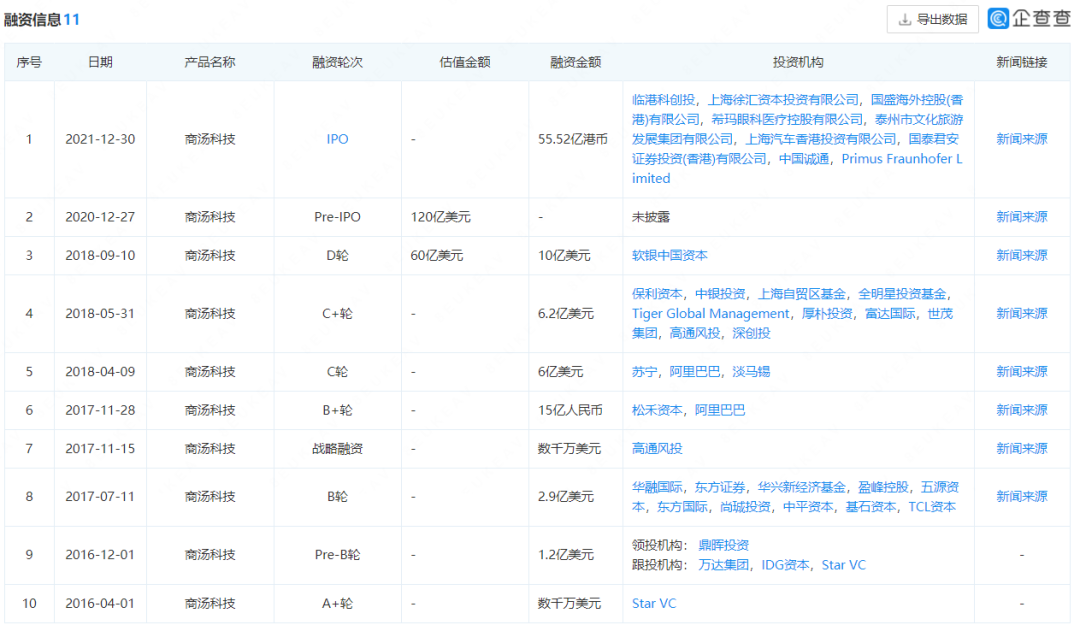Click investor 华融国际
The width and height of the screenshot is (1080, 631).
pos(657,488)
